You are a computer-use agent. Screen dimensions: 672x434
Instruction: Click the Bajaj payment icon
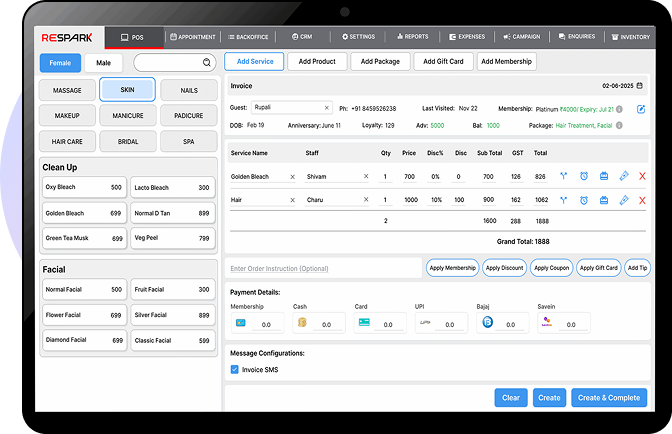point(488,323)
